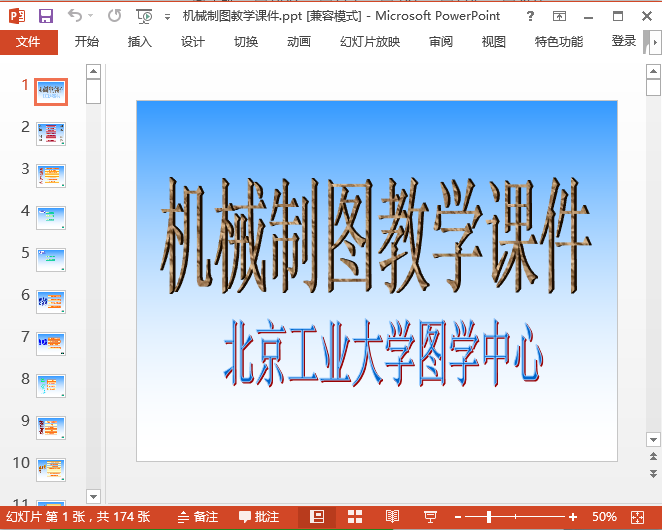Select slide 4 thumbnail

point(51,218)
